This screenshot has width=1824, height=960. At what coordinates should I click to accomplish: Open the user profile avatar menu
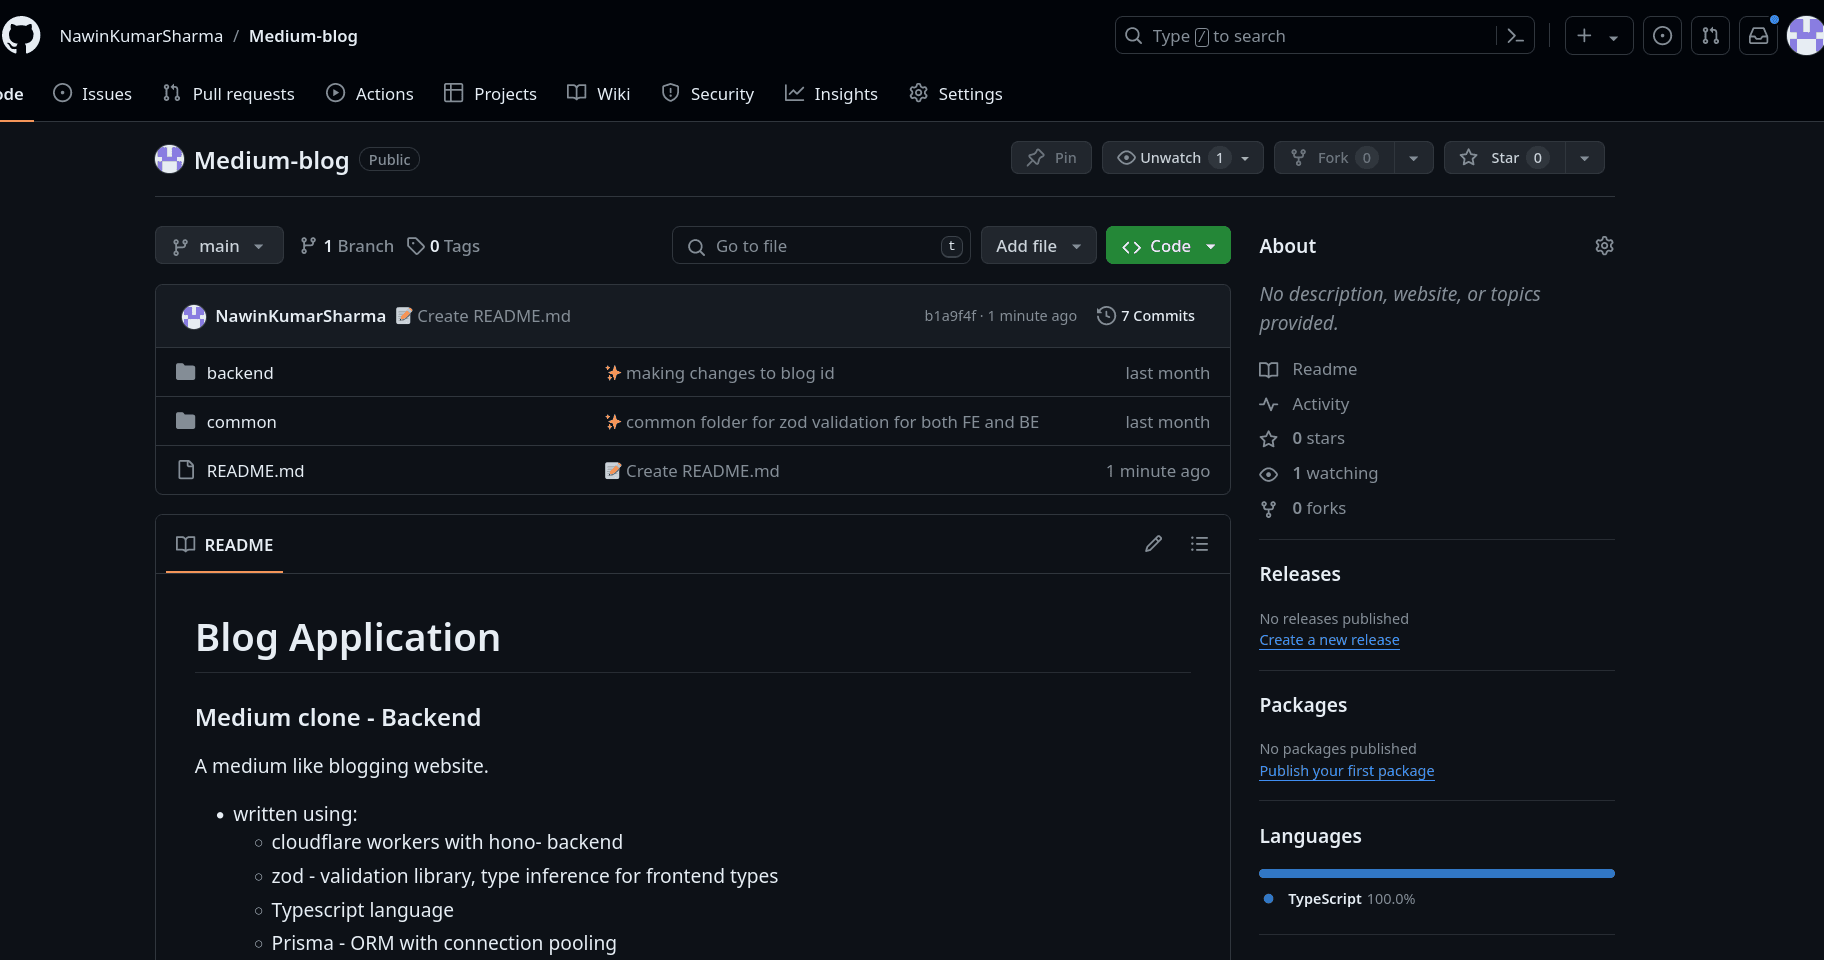coord(1806,36)
